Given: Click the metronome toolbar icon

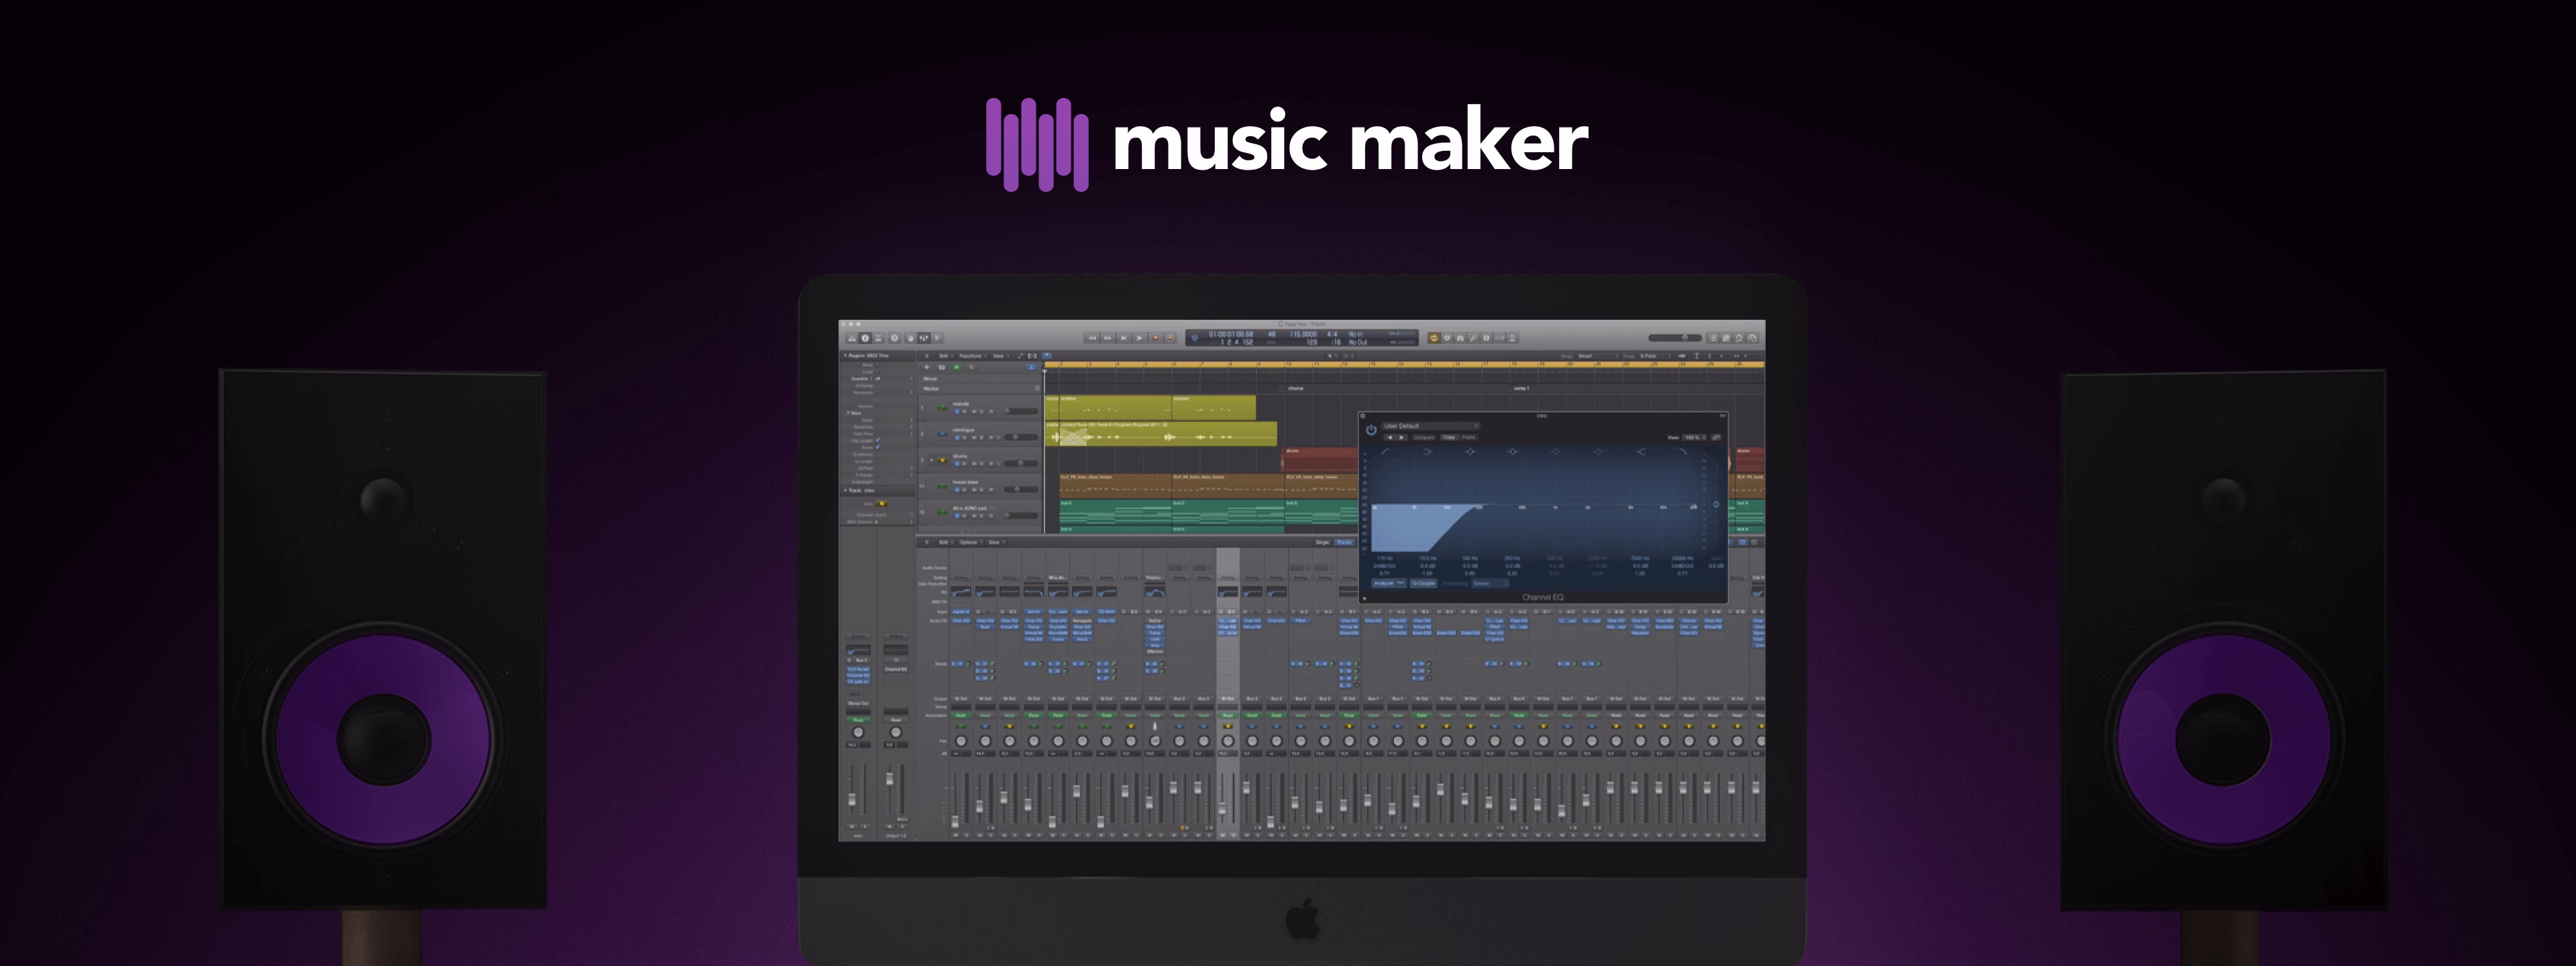Looking at the screenshot, I should (x=1513, y=338).
